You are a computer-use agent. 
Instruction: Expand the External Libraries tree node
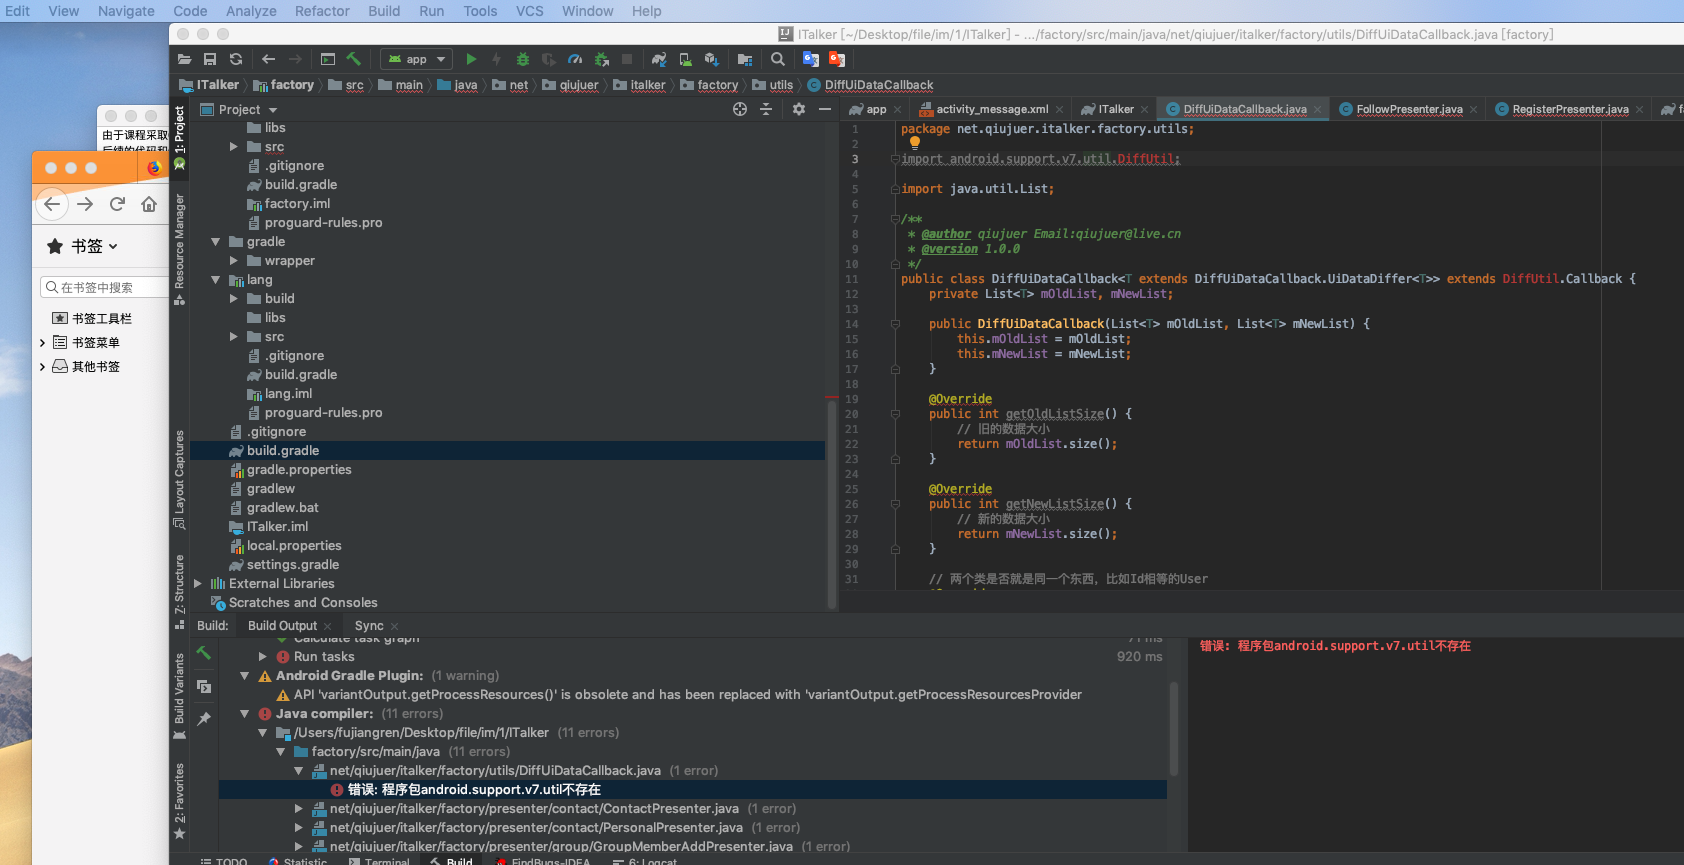click(x=198, y=584)
